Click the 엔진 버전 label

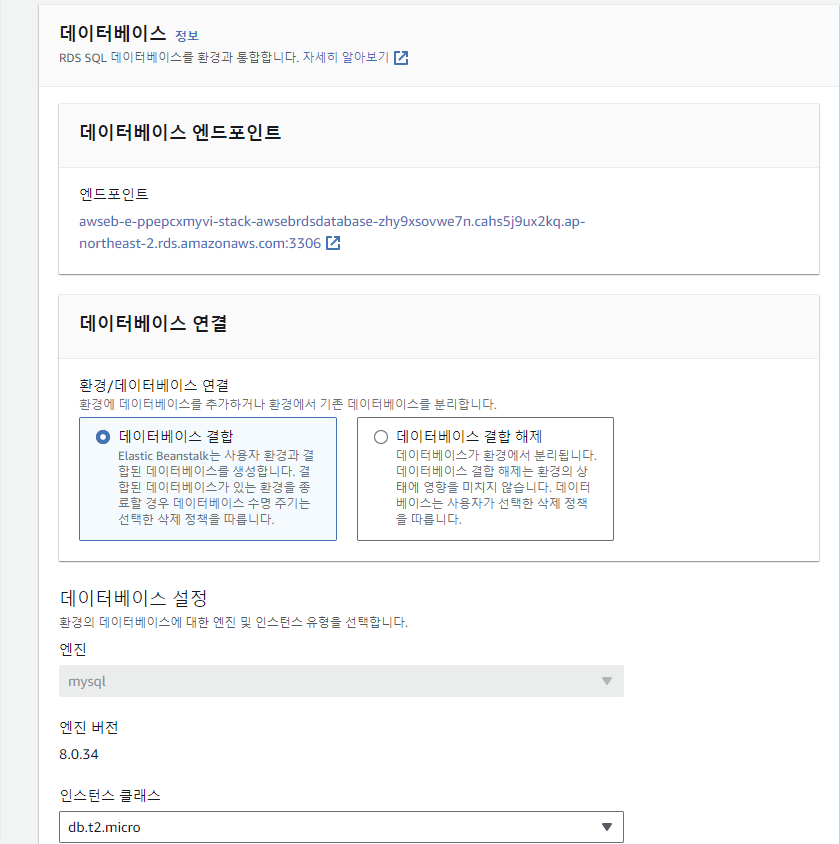pyautogui.click(x=89, y=727)
